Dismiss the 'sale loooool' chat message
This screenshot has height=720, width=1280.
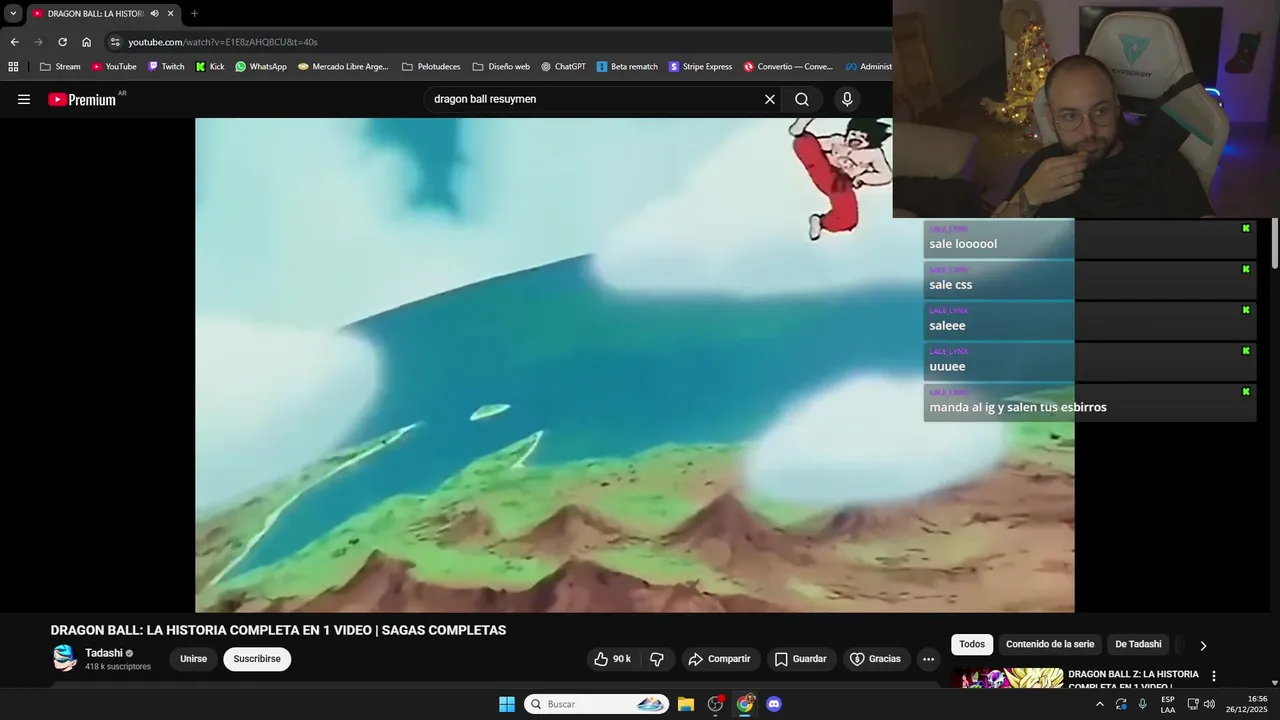pos(1246,229)
